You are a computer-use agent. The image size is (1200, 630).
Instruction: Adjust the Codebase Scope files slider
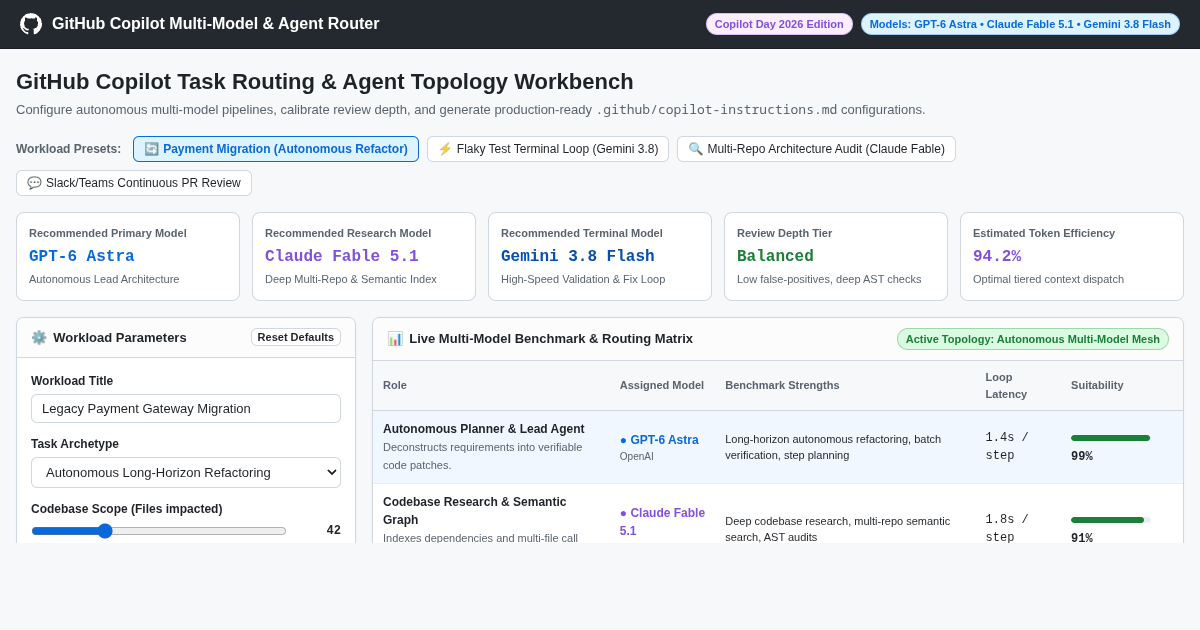coord(159,530)
